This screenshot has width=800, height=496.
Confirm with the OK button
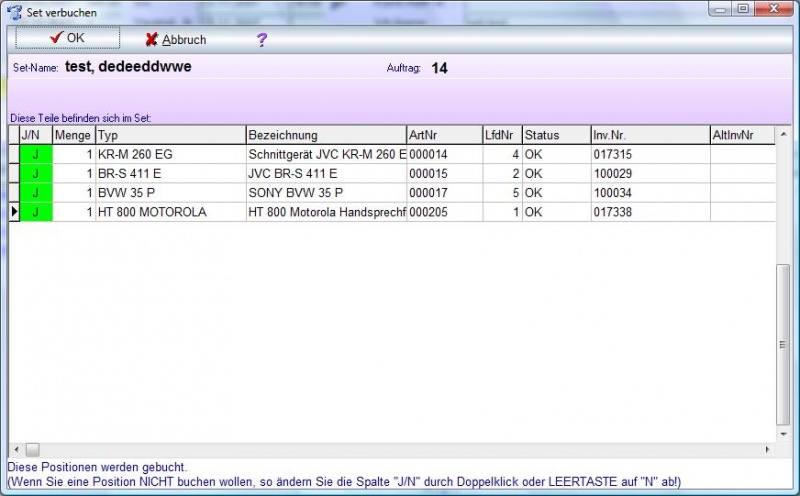[x=68, y=39]
